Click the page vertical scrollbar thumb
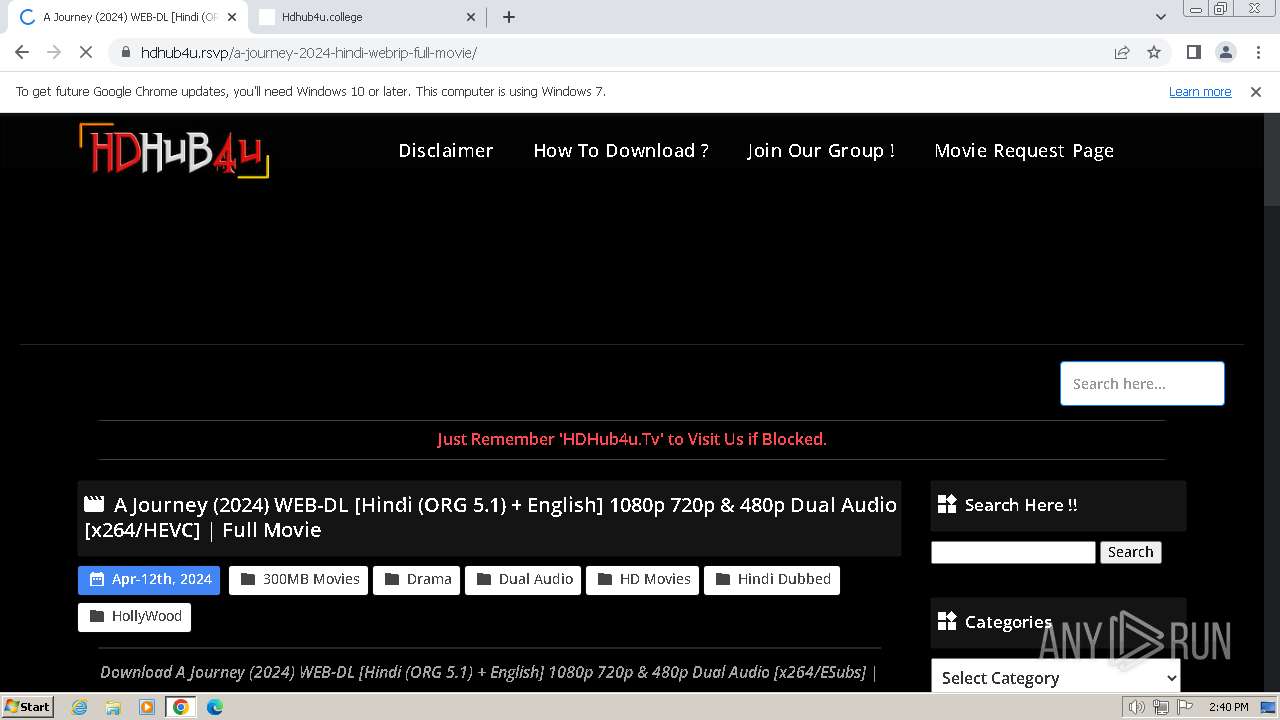The width and height of the screenshot is (1280, 720). pyautogui.click(x=1271, y=160)
